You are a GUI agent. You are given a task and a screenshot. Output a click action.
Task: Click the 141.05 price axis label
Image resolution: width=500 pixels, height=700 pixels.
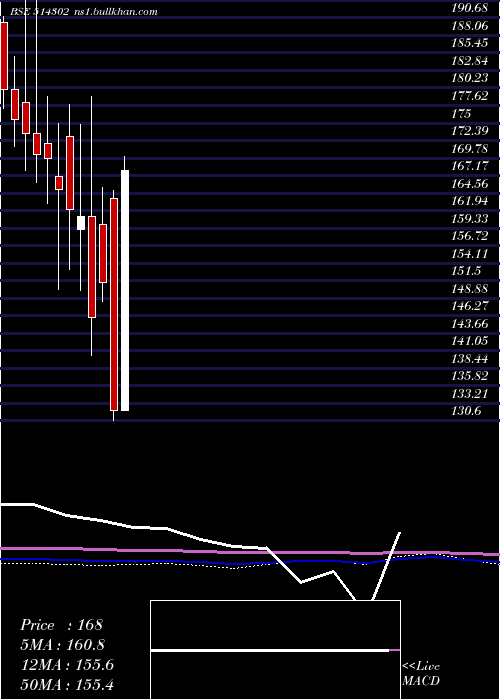pyautogui.click(x=470, y=341)
